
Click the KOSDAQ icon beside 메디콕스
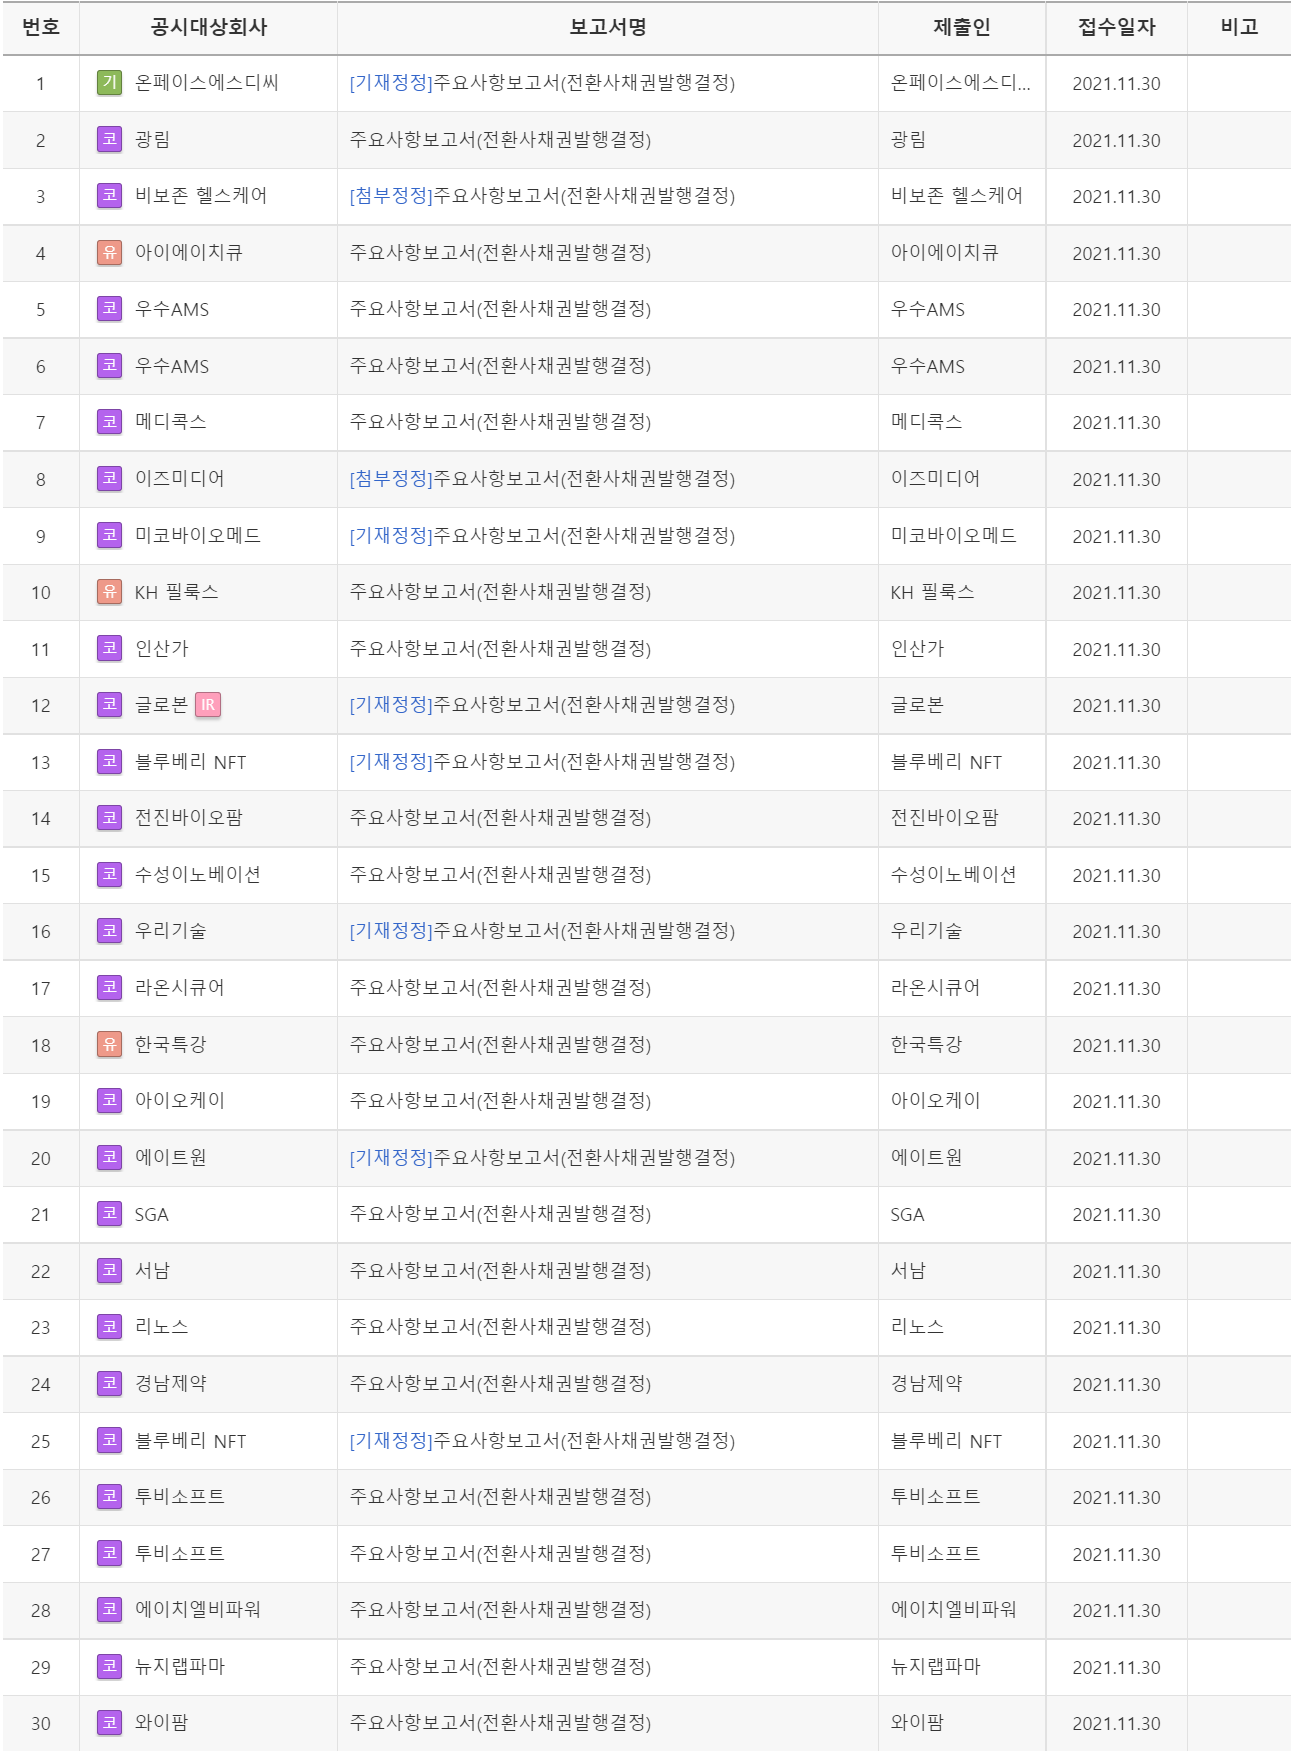(109, 422)
